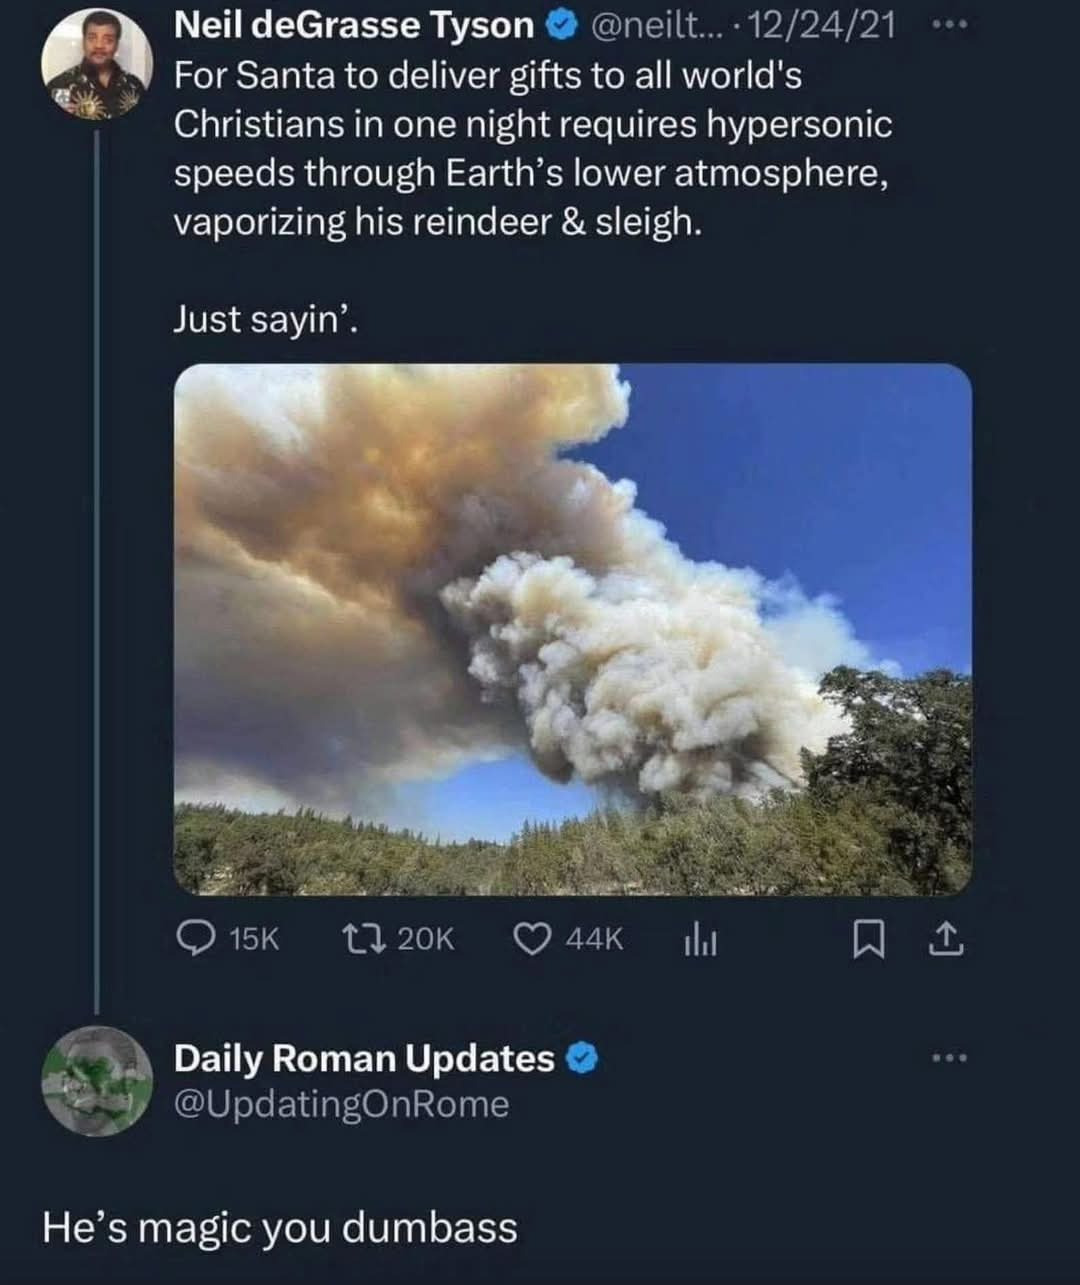Click the Neil deGrasse Tyson display name
The height and width of the screenshot is (1285, 1080).
pyautogui.click(x=354, y=25)
